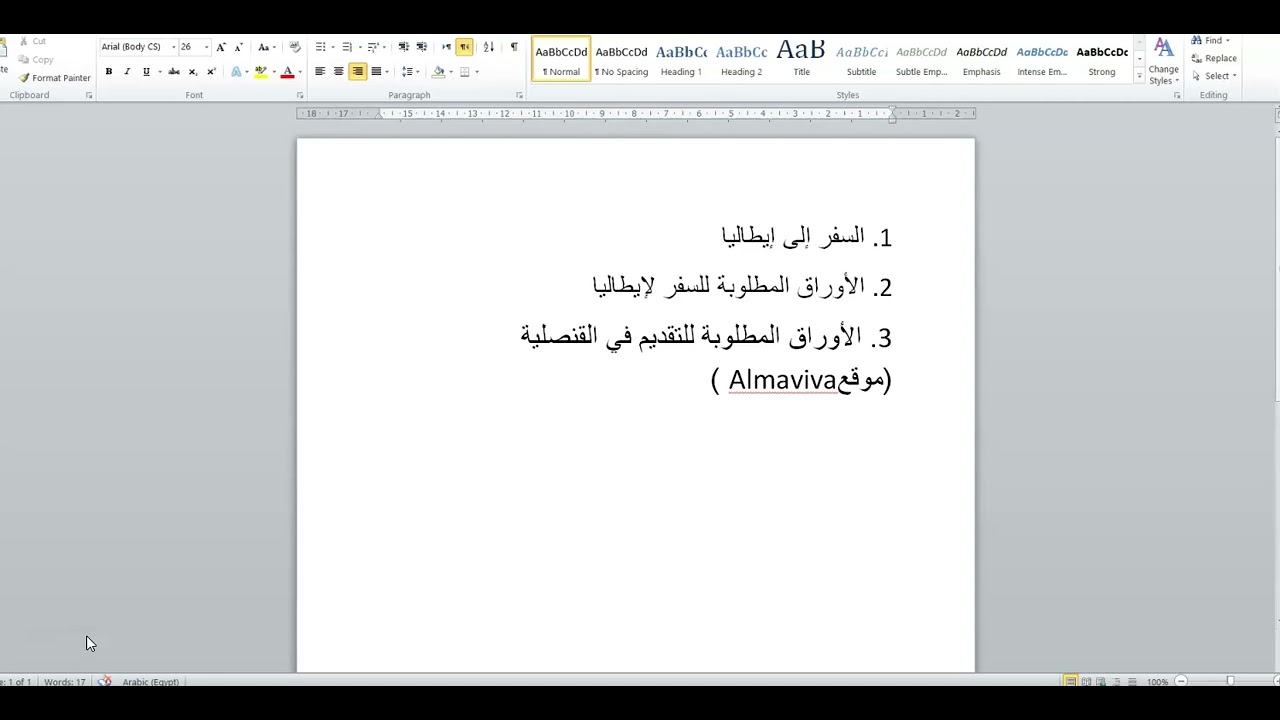Apply strikethrough to text

(x=174, y=72)
